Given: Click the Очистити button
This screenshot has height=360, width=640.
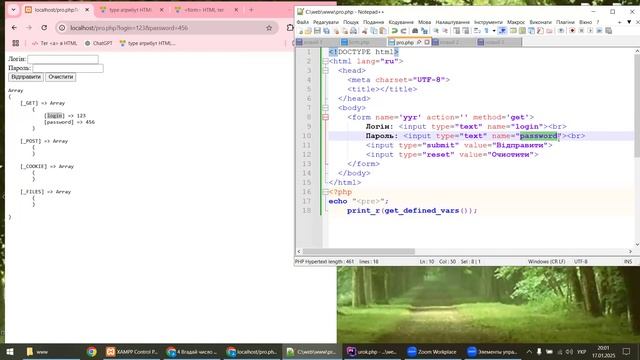Looking at the screenshot, I should pos(60,77).
